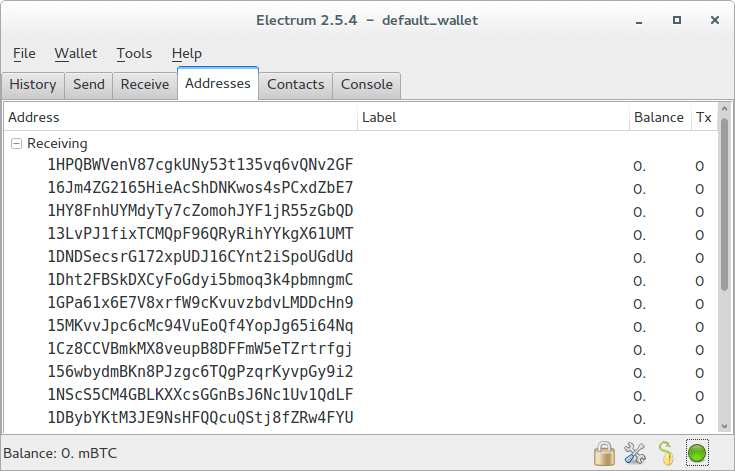Open the File menu
This screenshot has height=471, width=735.
[24, 54]
